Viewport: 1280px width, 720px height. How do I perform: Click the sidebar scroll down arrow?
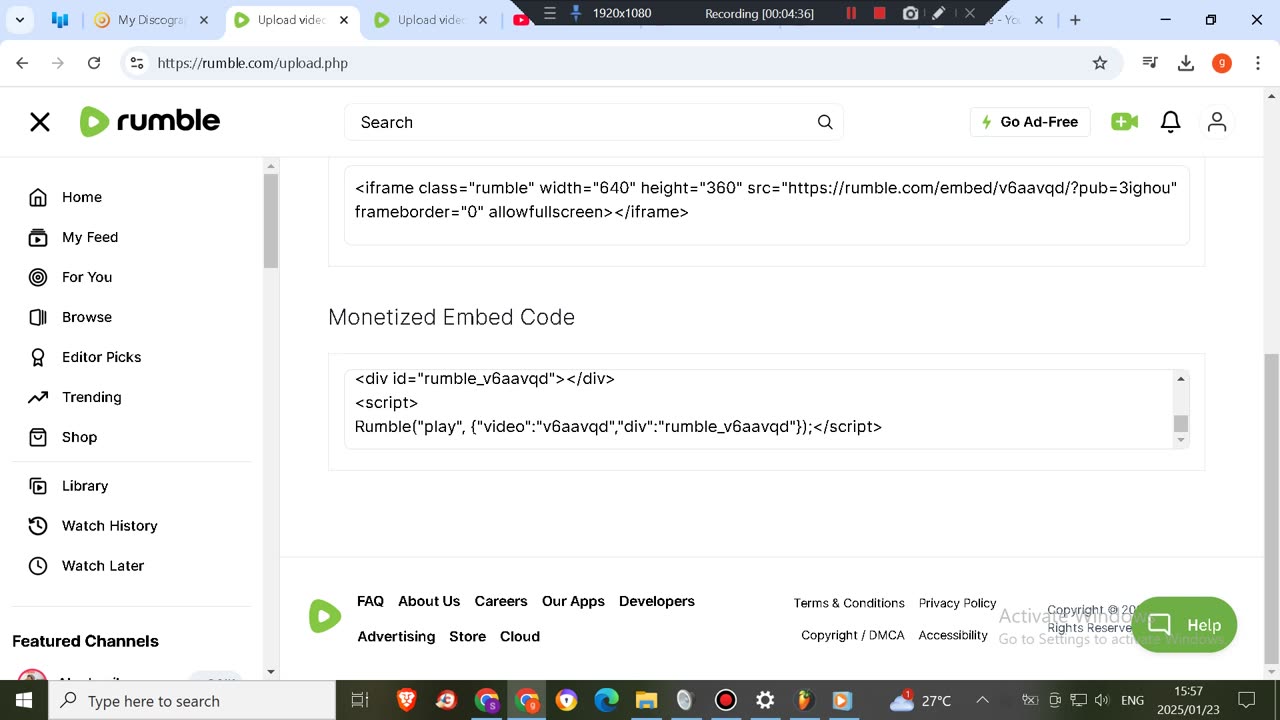click(x=271, y=672)
